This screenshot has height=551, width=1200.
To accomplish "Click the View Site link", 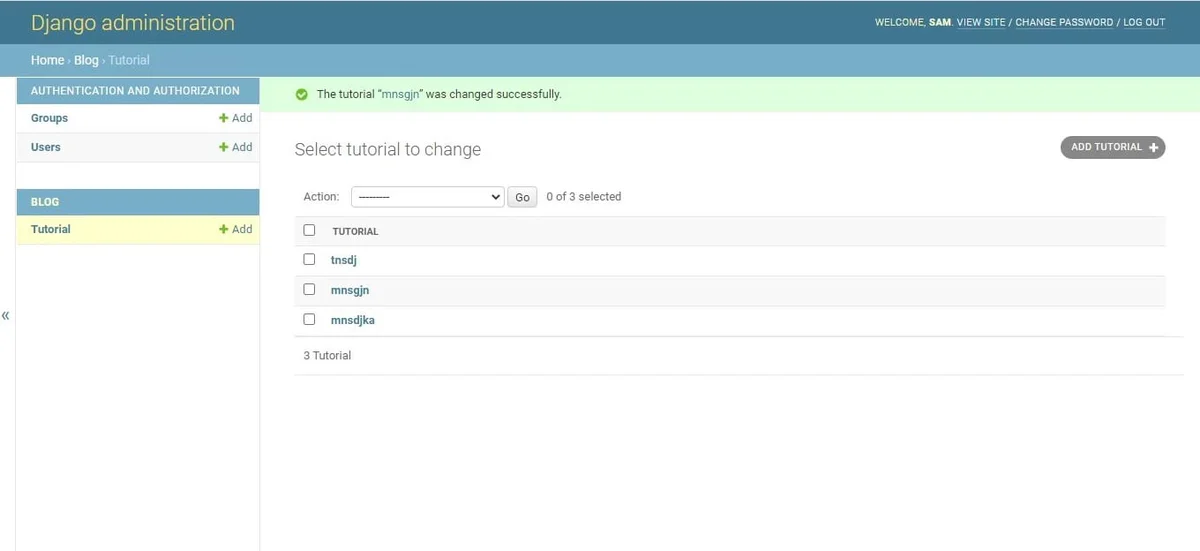I will (x=981, y=22).
